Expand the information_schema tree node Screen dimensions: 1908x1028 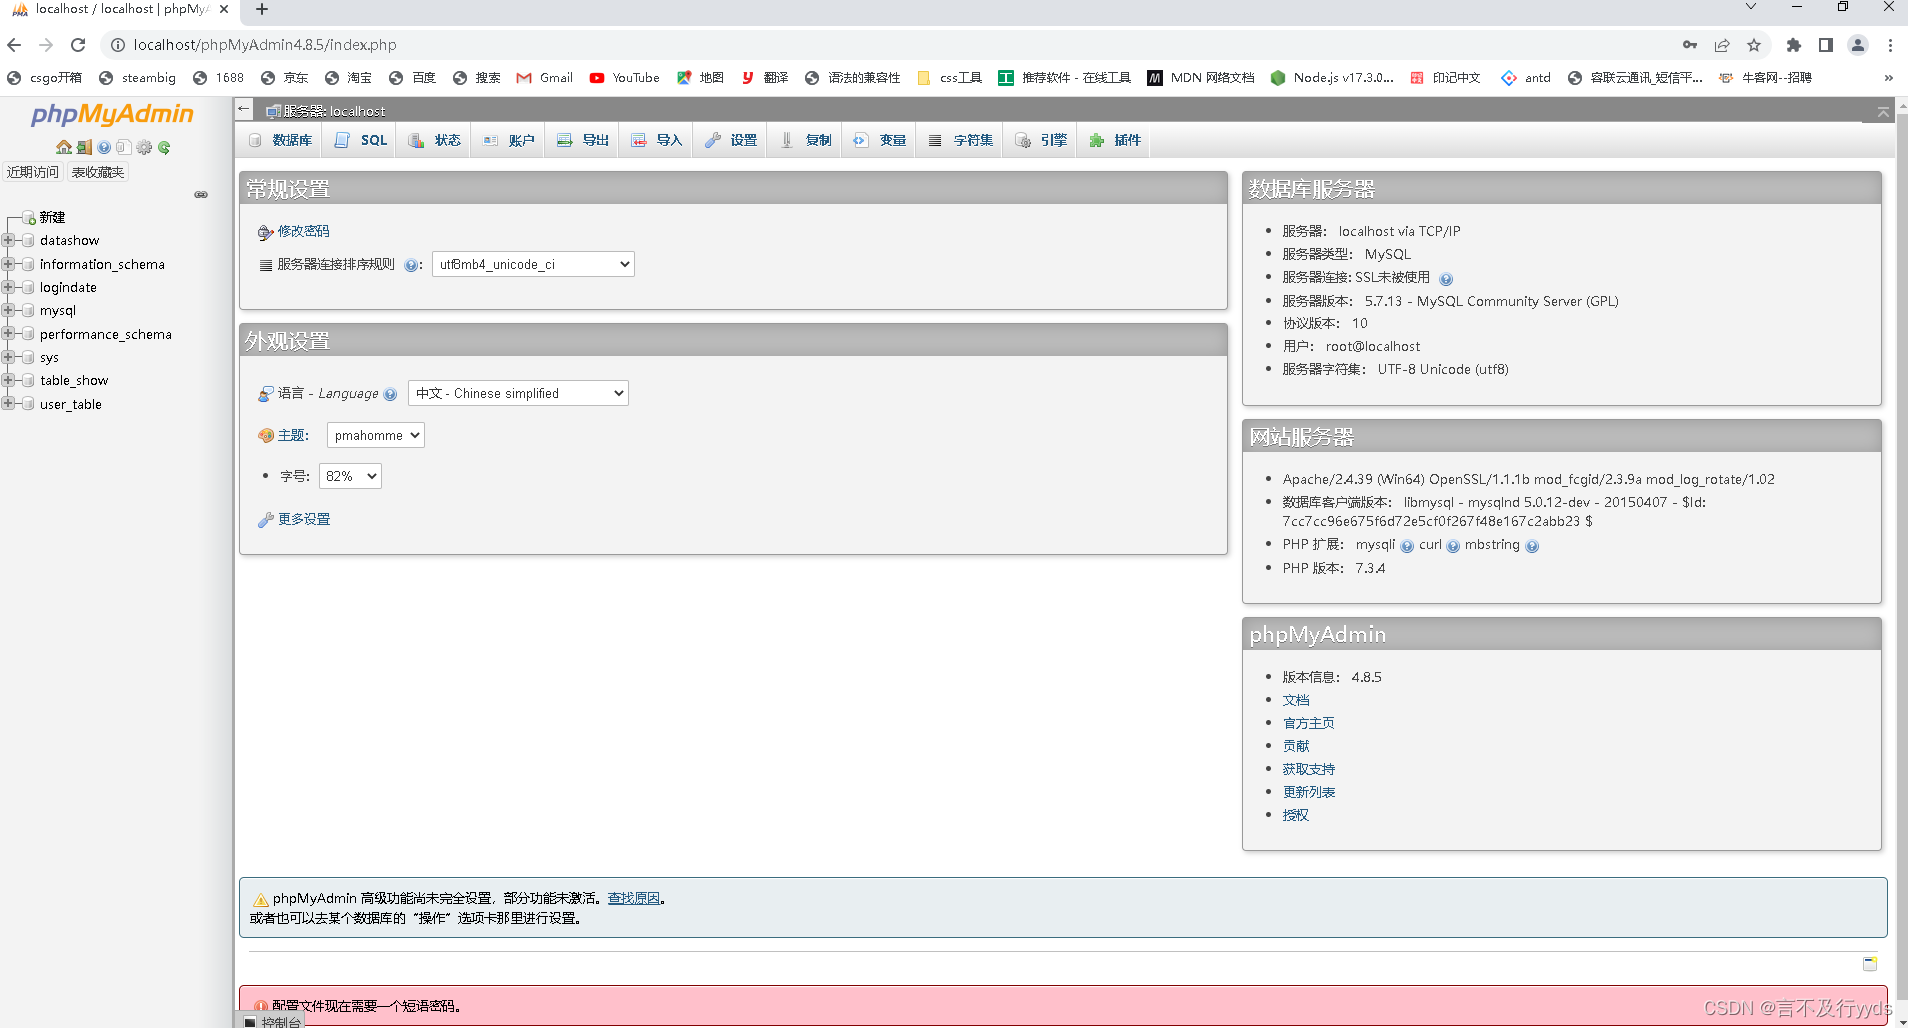click(8, 264)
